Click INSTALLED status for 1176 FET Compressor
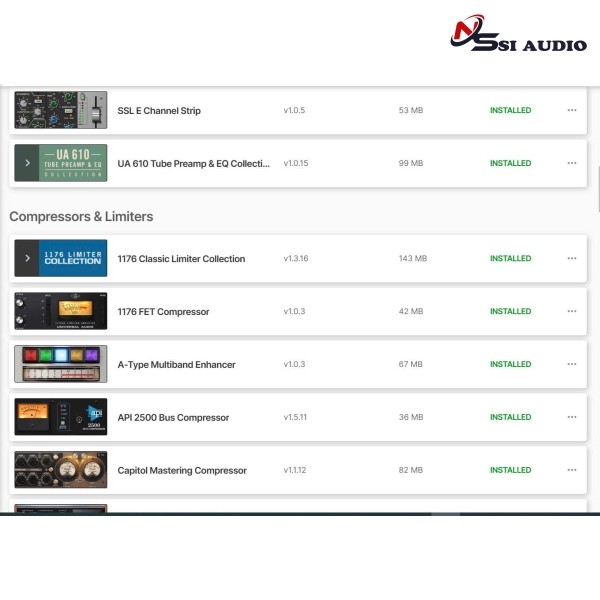Image resolution: width=600 pixels, height=600 pixels. click(510, 311)
